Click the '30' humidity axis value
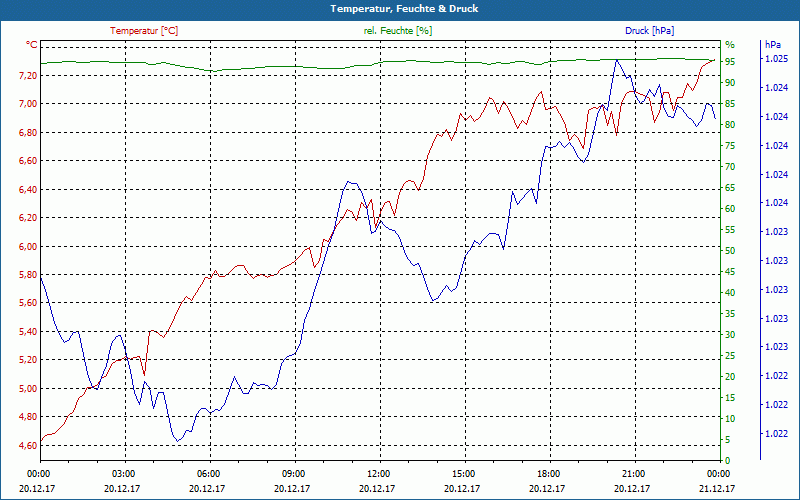Image resolution: width=800 pixels, height=500 pixels. tap(730, 335)
